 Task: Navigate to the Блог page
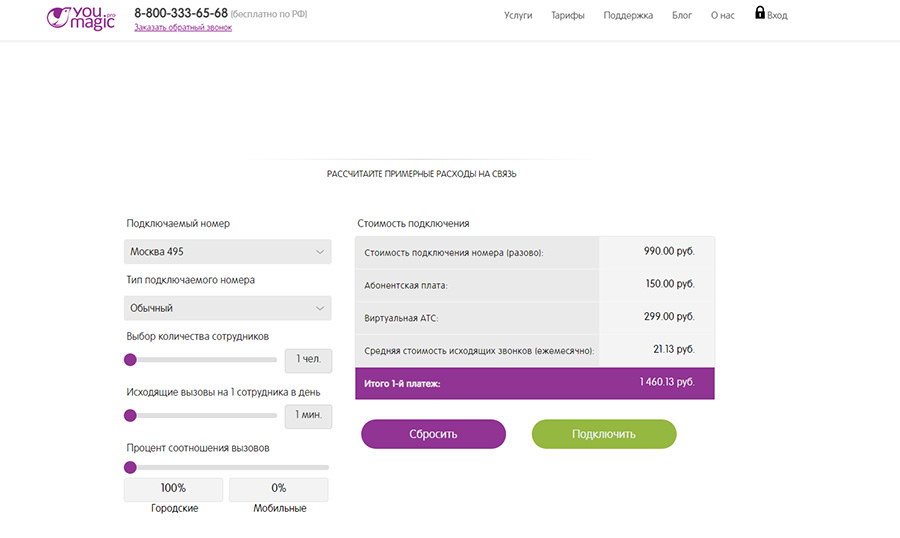point(681,16)
